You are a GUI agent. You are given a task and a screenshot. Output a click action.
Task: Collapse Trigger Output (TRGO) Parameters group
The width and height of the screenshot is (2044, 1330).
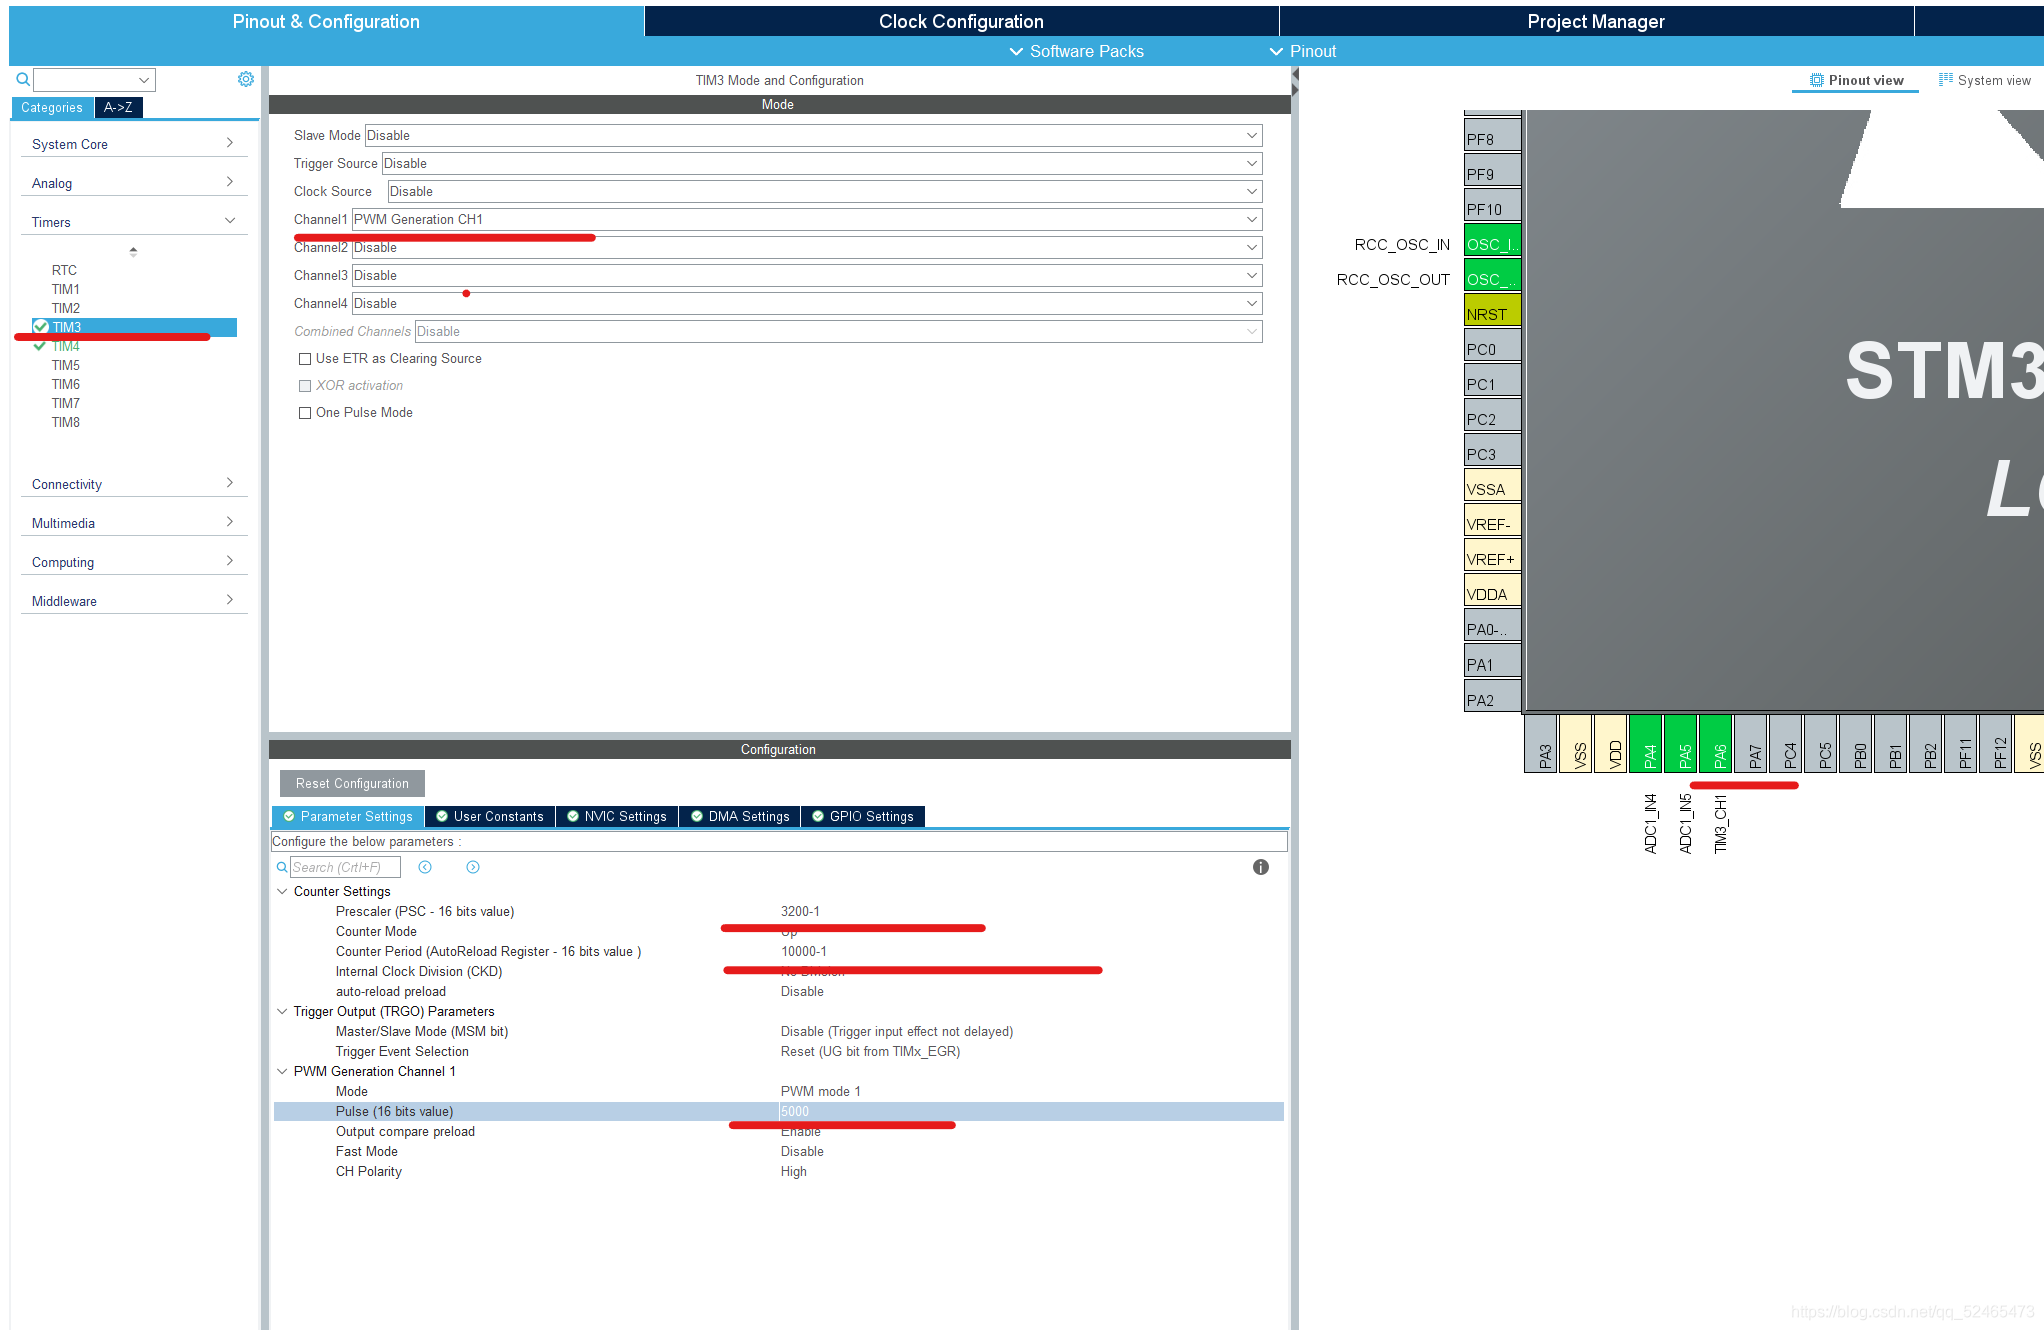pyautogui.click(x=282, y=1011)
